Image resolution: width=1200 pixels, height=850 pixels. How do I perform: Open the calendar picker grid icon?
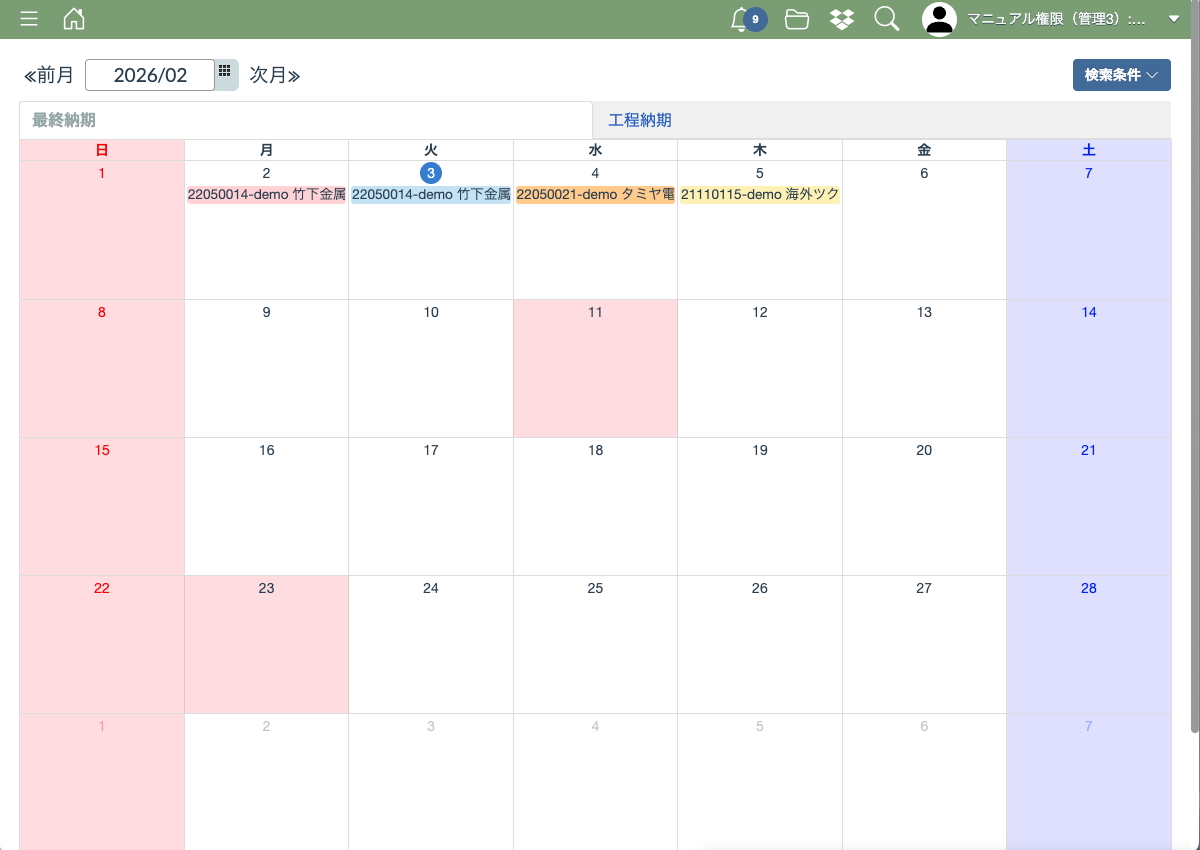(x=225, y=72)
